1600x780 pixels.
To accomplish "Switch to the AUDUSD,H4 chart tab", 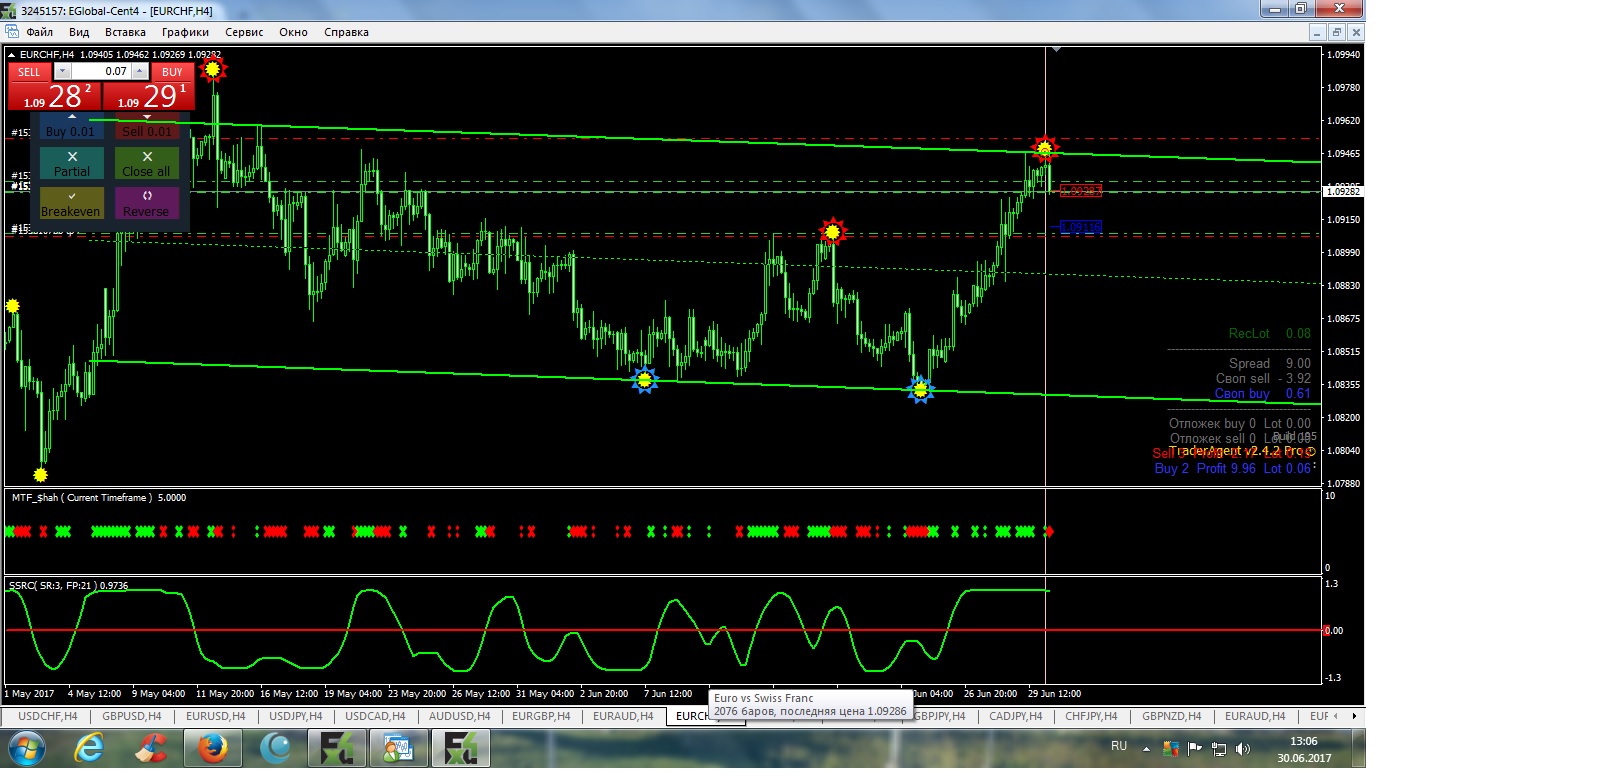I will click(459, 716).
